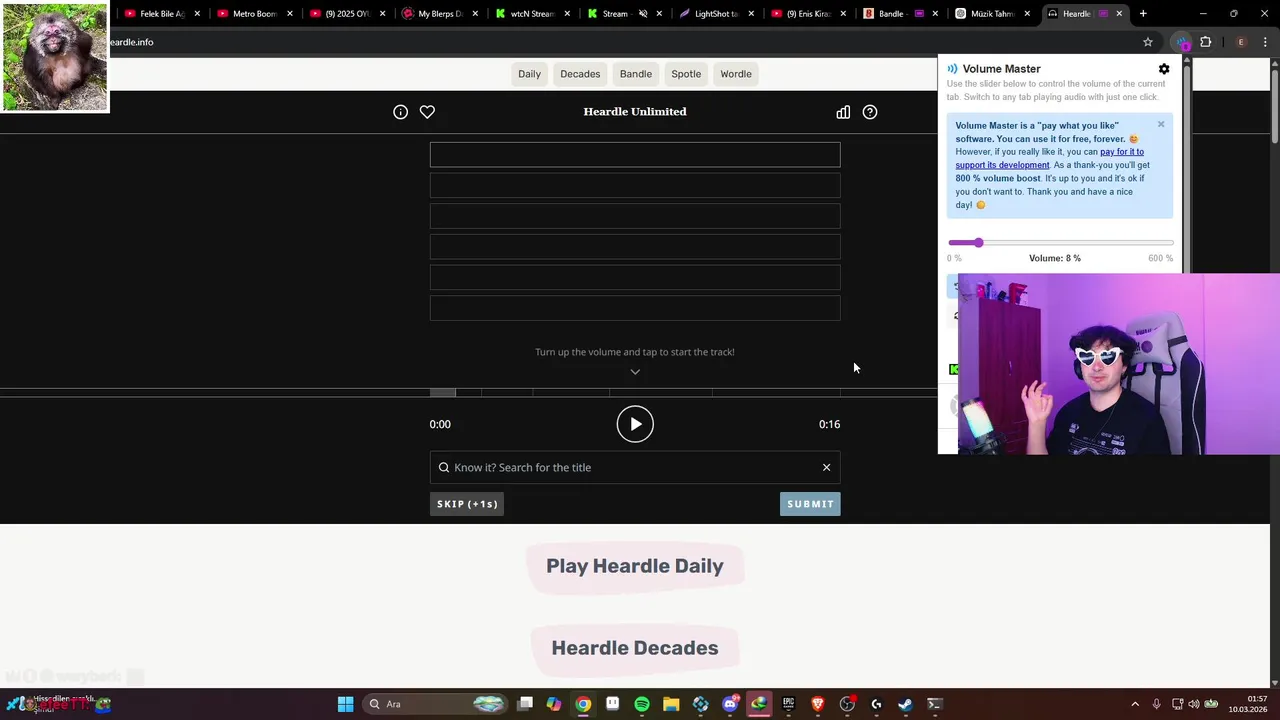Open File Explorer from the taskbar

pyautogui.click(x=671, y=704)
